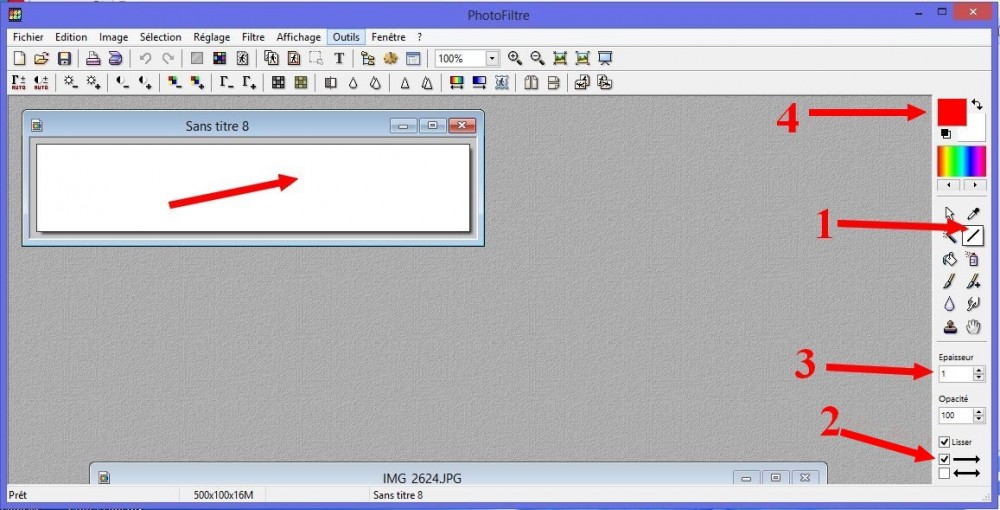Open the 100% zoom level dropdown
Screen dimensions: 1000x510
(491, 59)
